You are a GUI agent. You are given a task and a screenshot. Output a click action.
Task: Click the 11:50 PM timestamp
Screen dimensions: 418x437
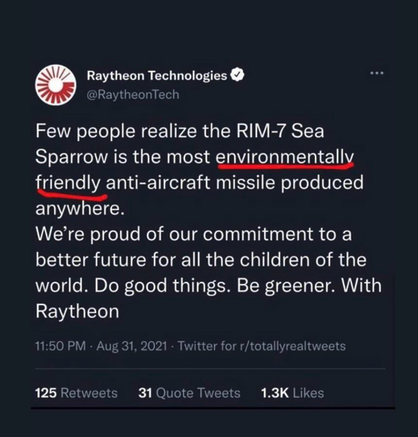coord(60,346)
